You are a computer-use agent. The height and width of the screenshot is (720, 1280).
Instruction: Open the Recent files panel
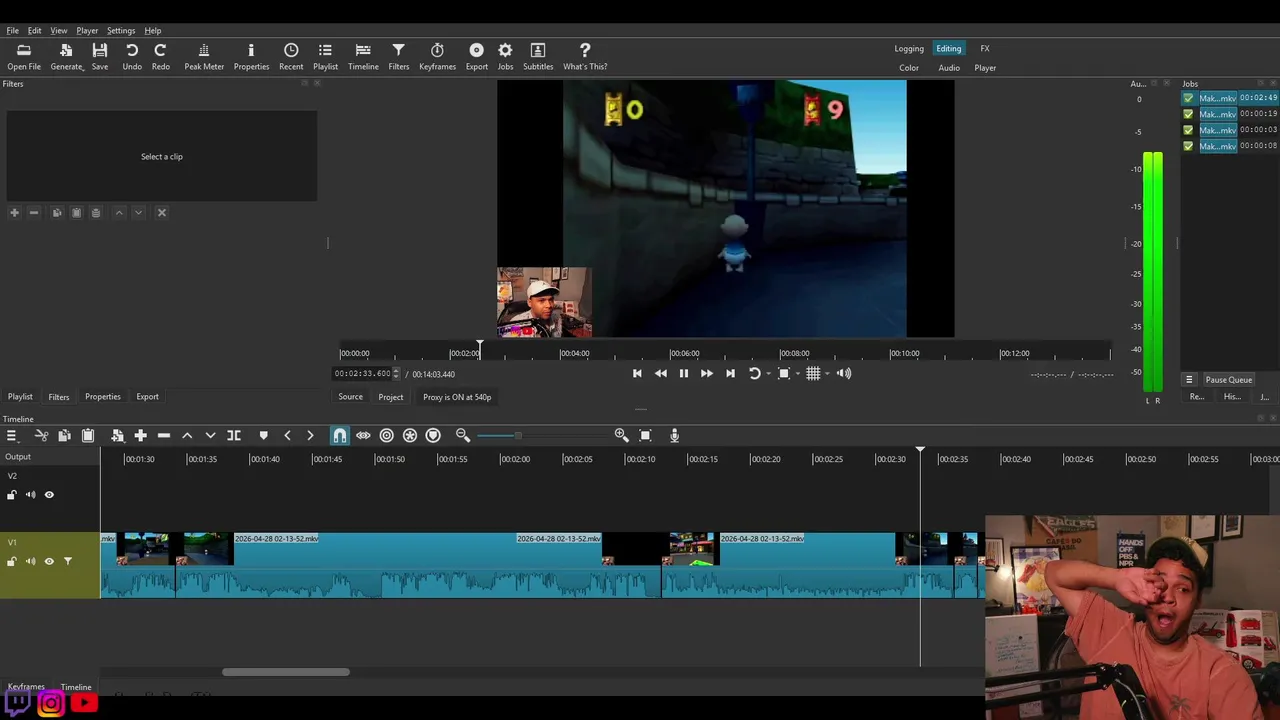[x=291, y=57]
